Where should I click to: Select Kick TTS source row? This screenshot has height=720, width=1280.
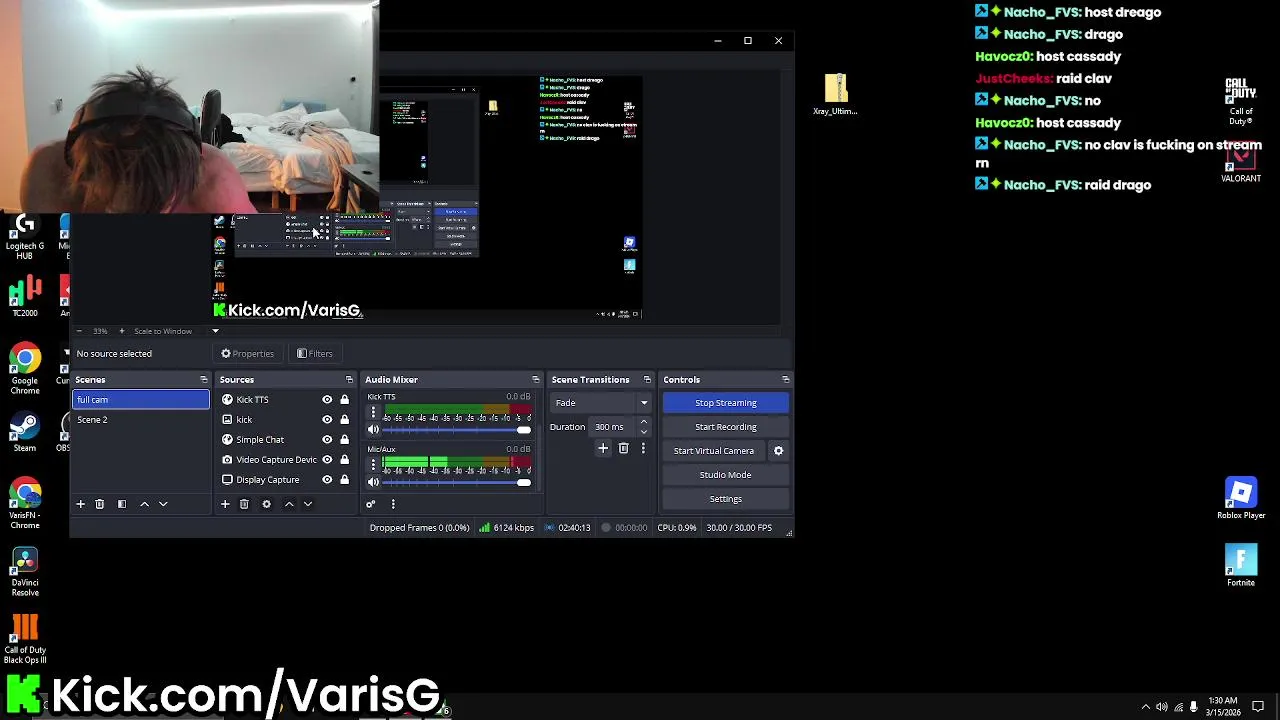point(286,400)
